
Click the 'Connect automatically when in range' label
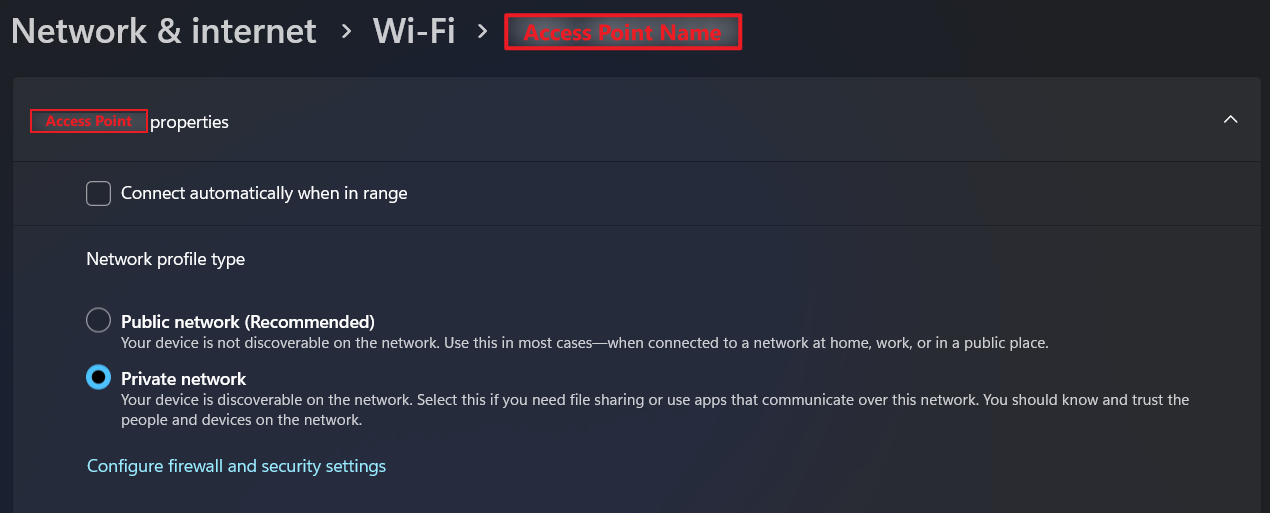coord(264,193)
